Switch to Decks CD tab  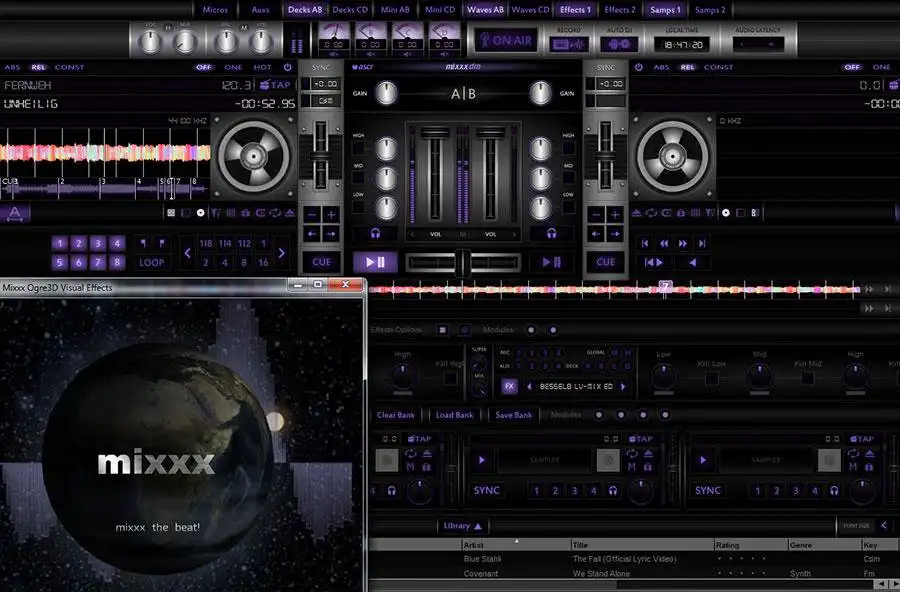pos(350,10)
